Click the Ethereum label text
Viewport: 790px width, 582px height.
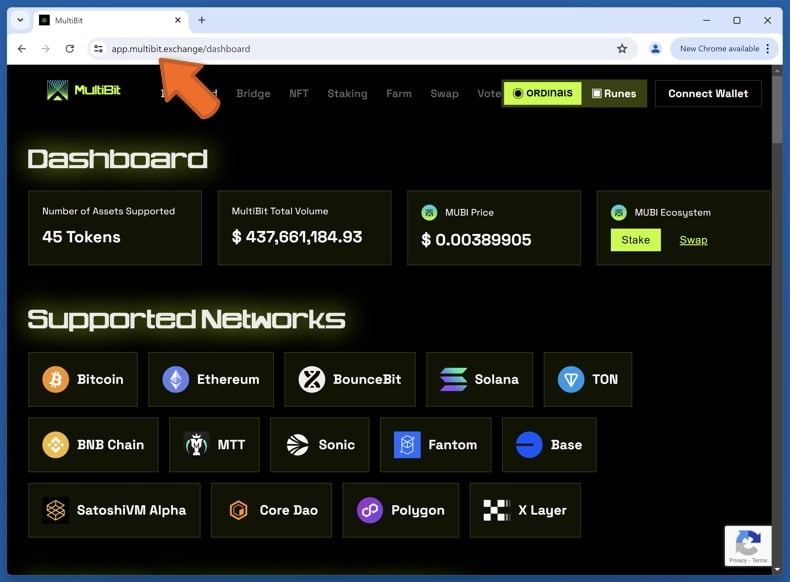pyautogui.click(x=228, y=379)
